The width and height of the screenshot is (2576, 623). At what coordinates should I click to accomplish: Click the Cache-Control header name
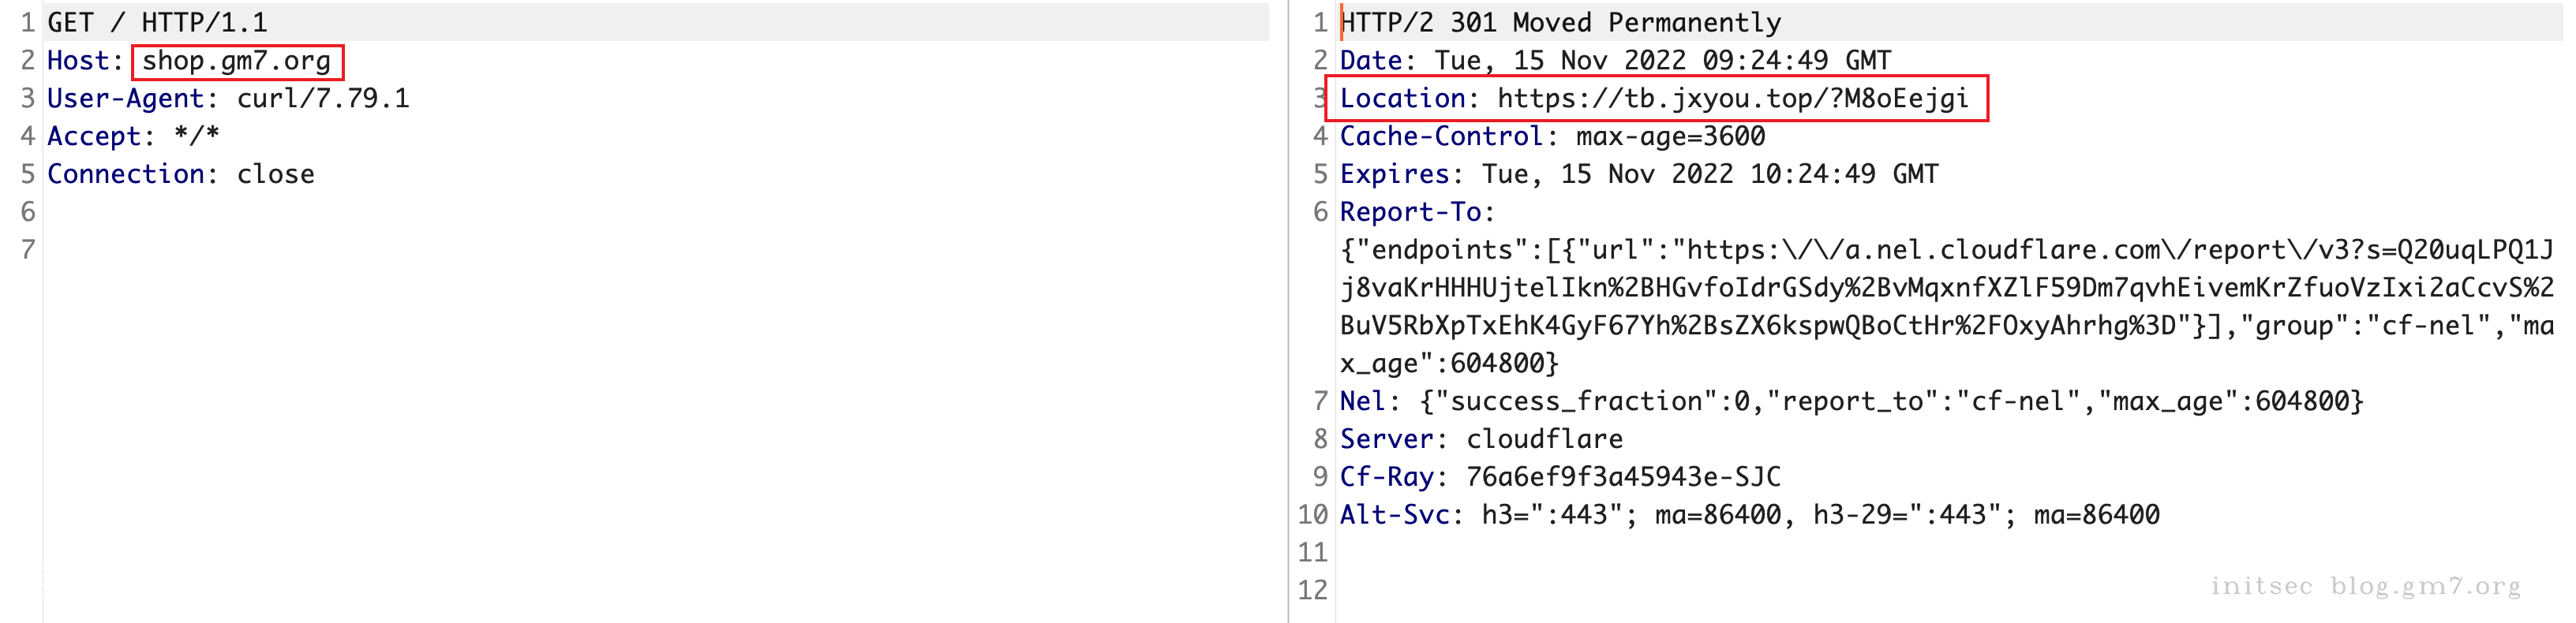(x=1441, y=136)
